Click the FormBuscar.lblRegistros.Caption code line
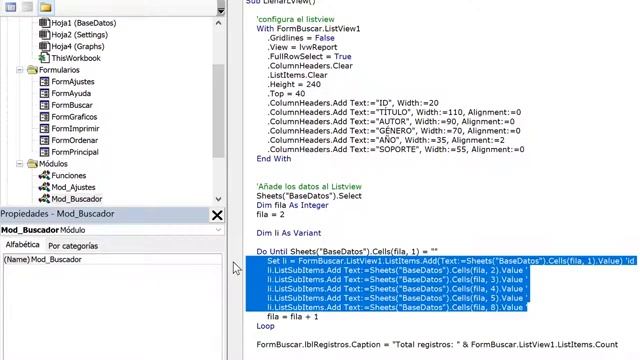Image resolution: width=640 pixels, height=360 pixels. [437, 344]
